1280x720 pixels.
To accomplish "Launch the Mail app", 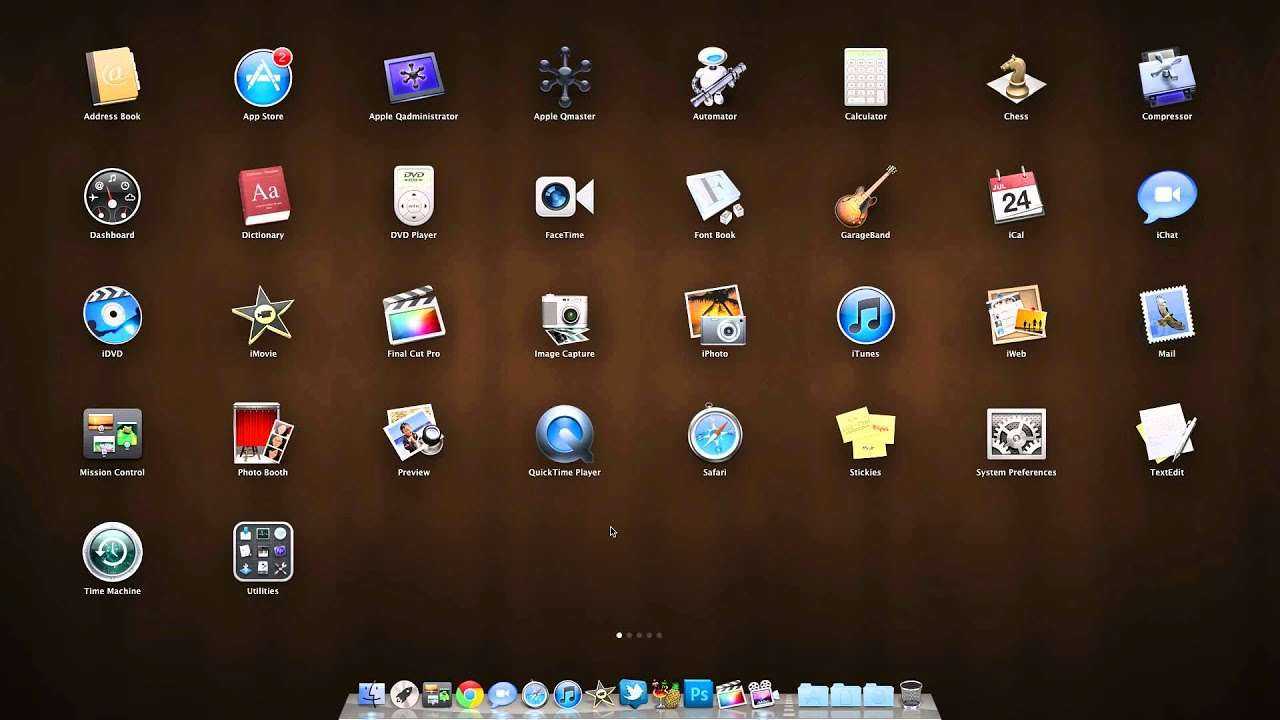I will tap(1167, 315).
